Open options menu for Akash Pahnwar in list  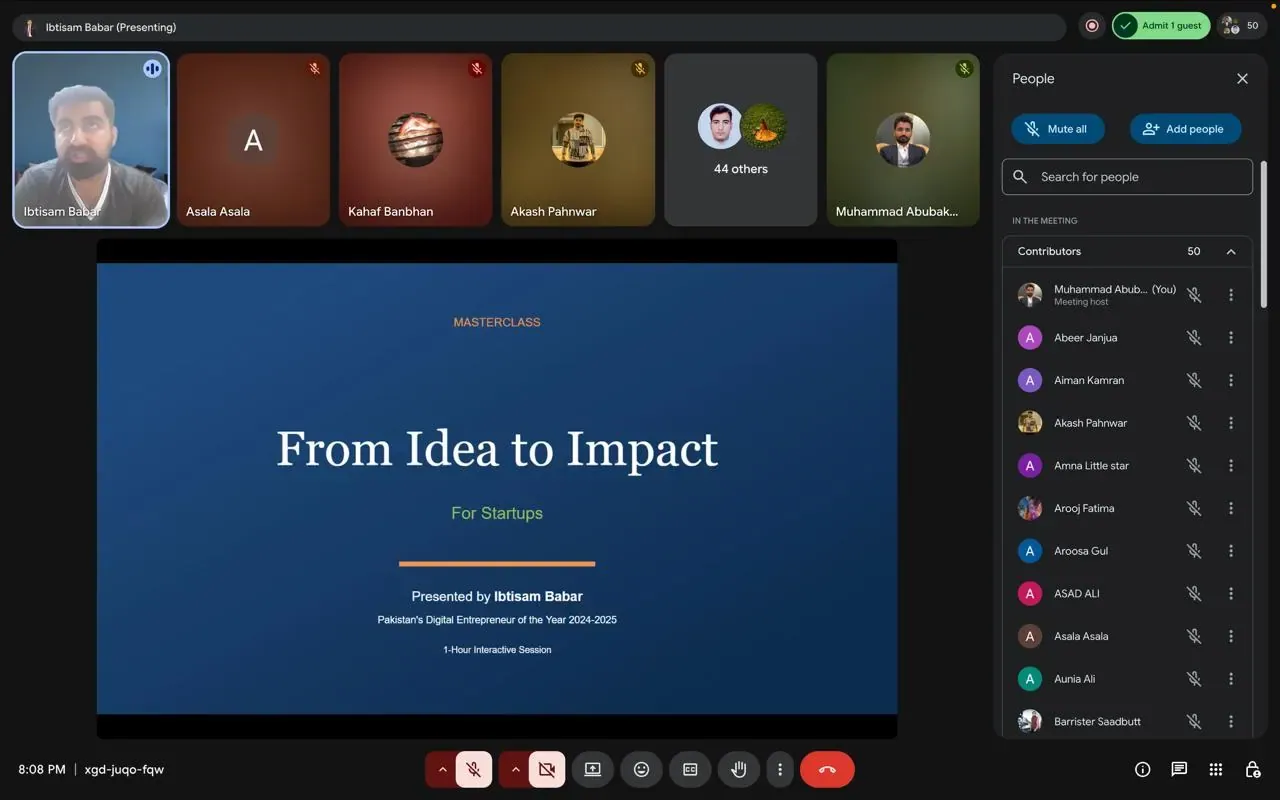pos(1231,423)
